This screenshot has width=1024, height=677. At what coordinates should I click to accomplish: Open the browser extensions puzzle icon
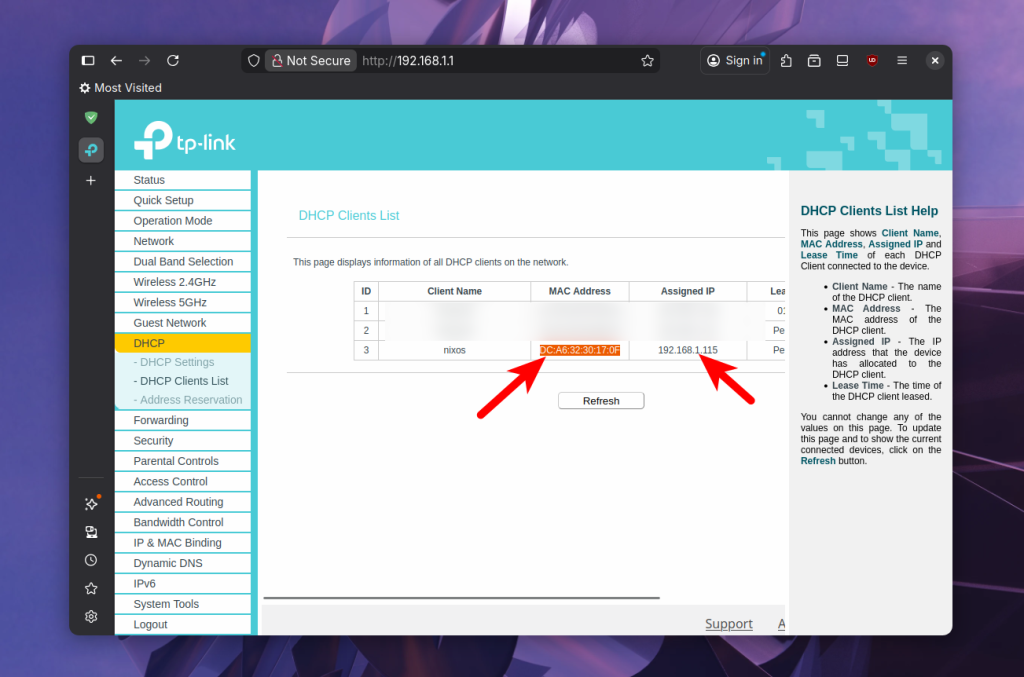coord(786,61)
